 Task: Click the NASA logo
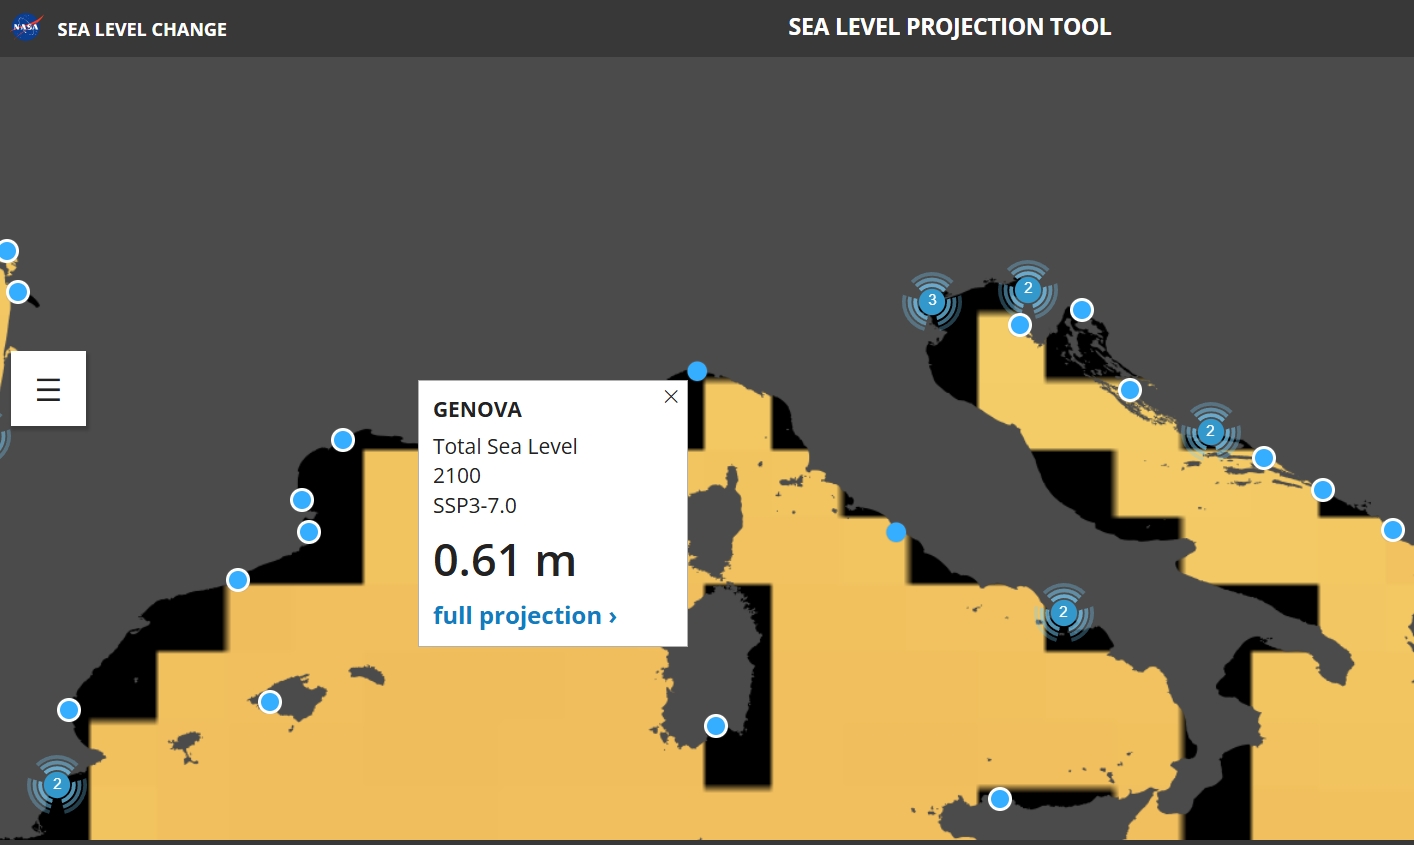[x=26, y=28]
